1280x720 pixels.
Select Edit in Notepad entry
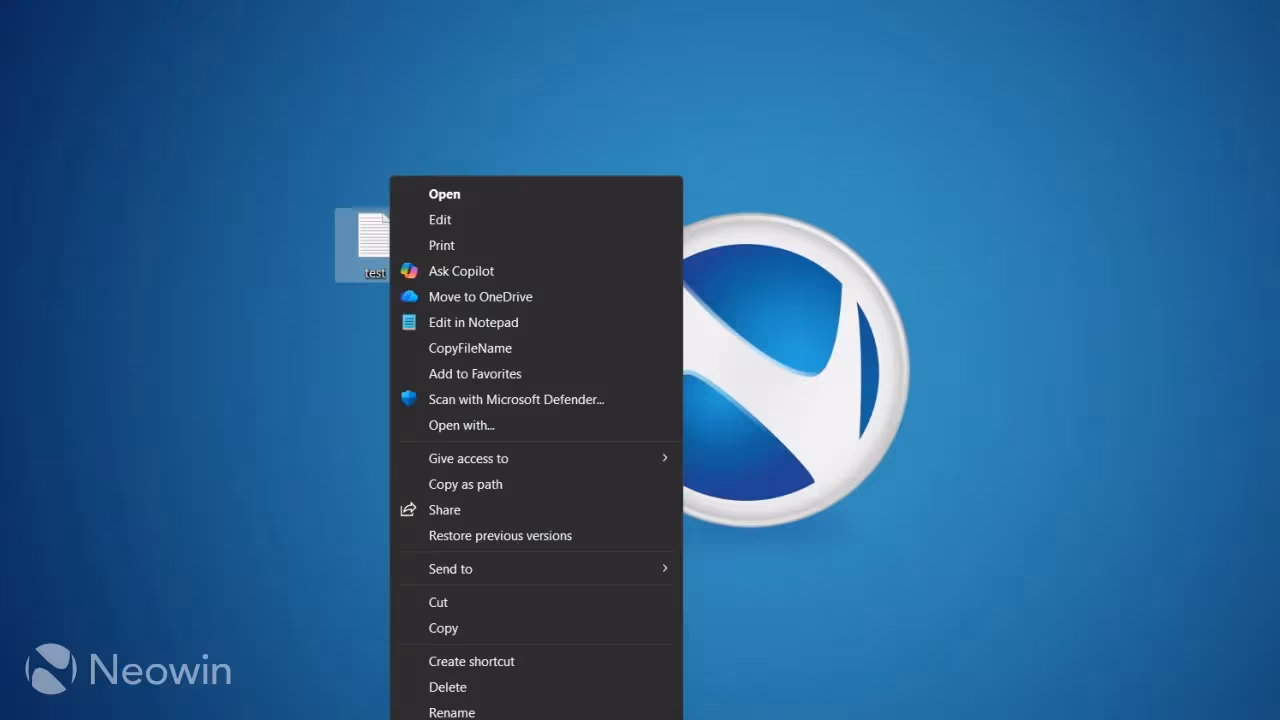click(536, 323)
